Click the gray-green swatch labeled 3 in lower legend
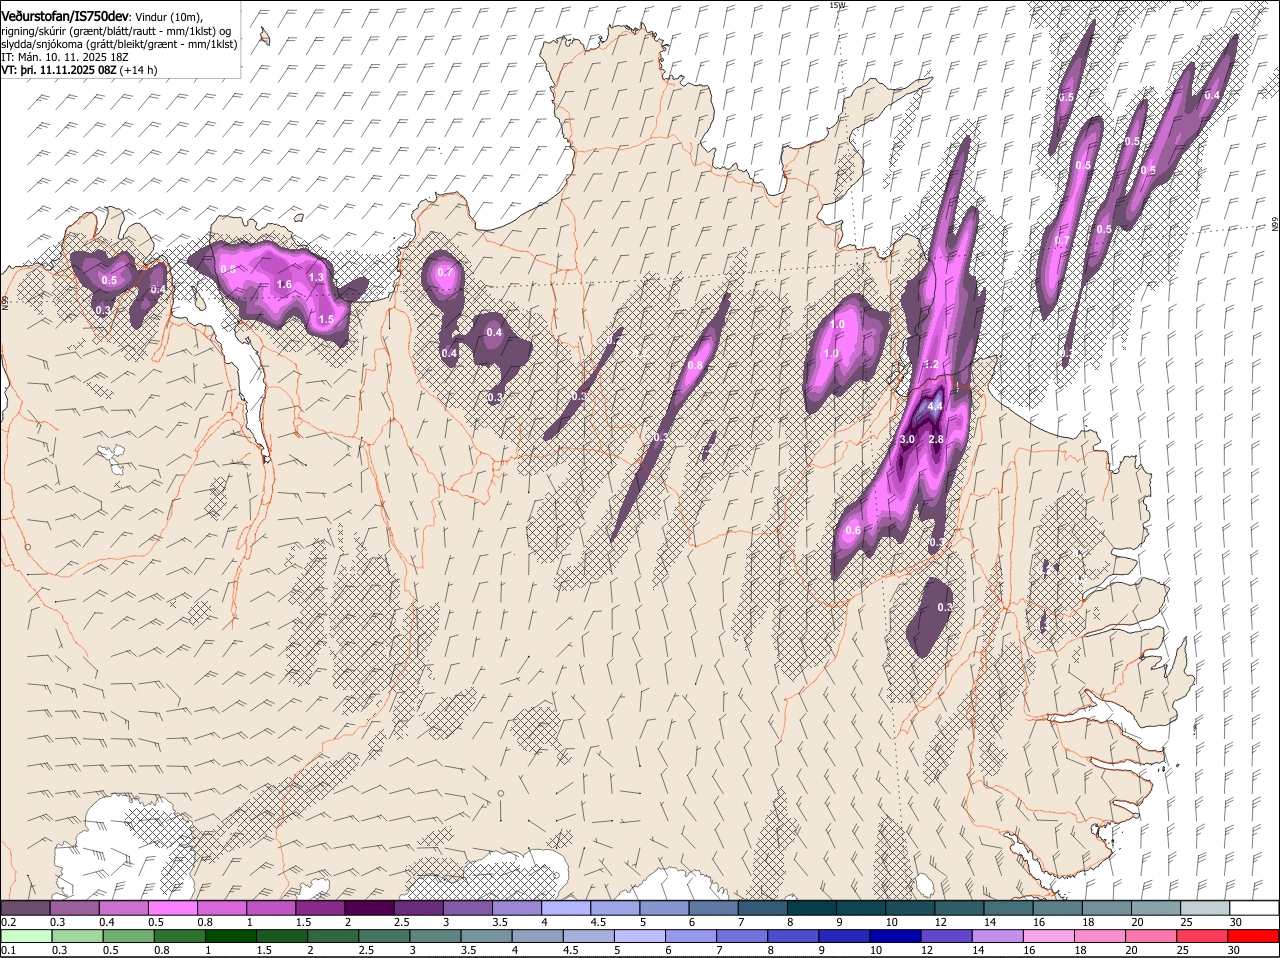The image size is (1280, 958). tap(437, 937)
